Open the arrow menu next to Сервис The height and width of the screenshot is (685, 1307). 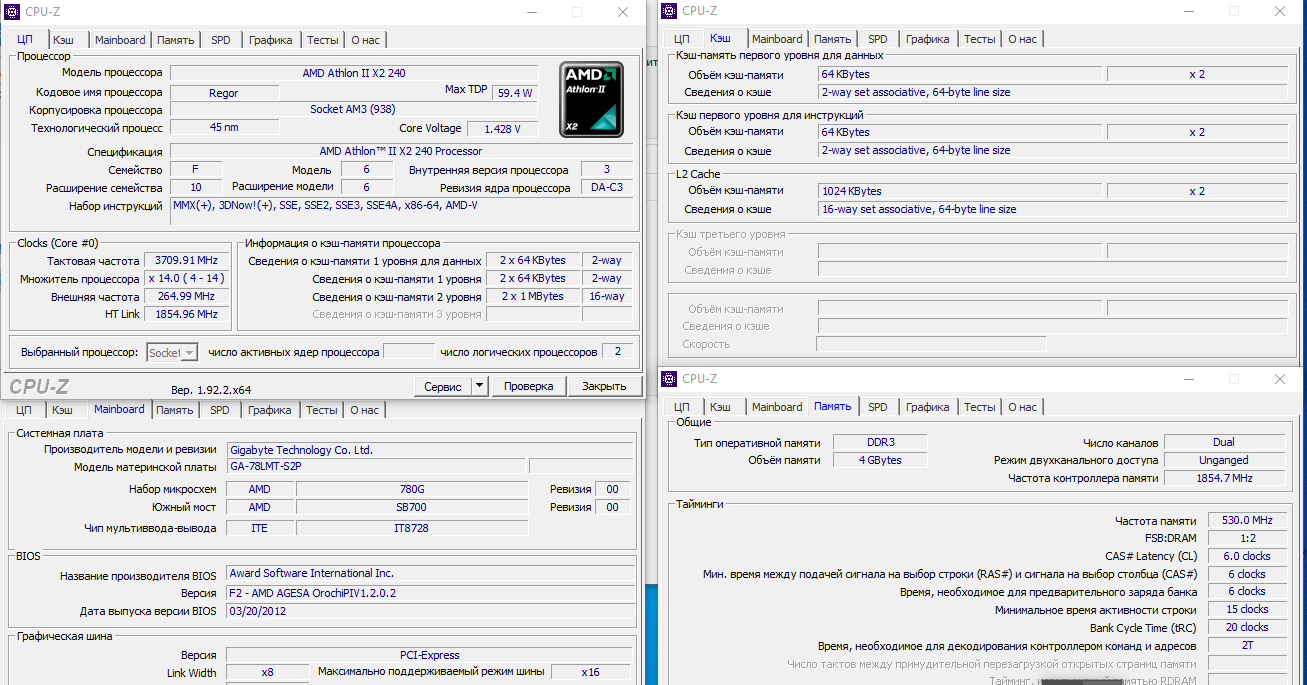click(479, 386)
